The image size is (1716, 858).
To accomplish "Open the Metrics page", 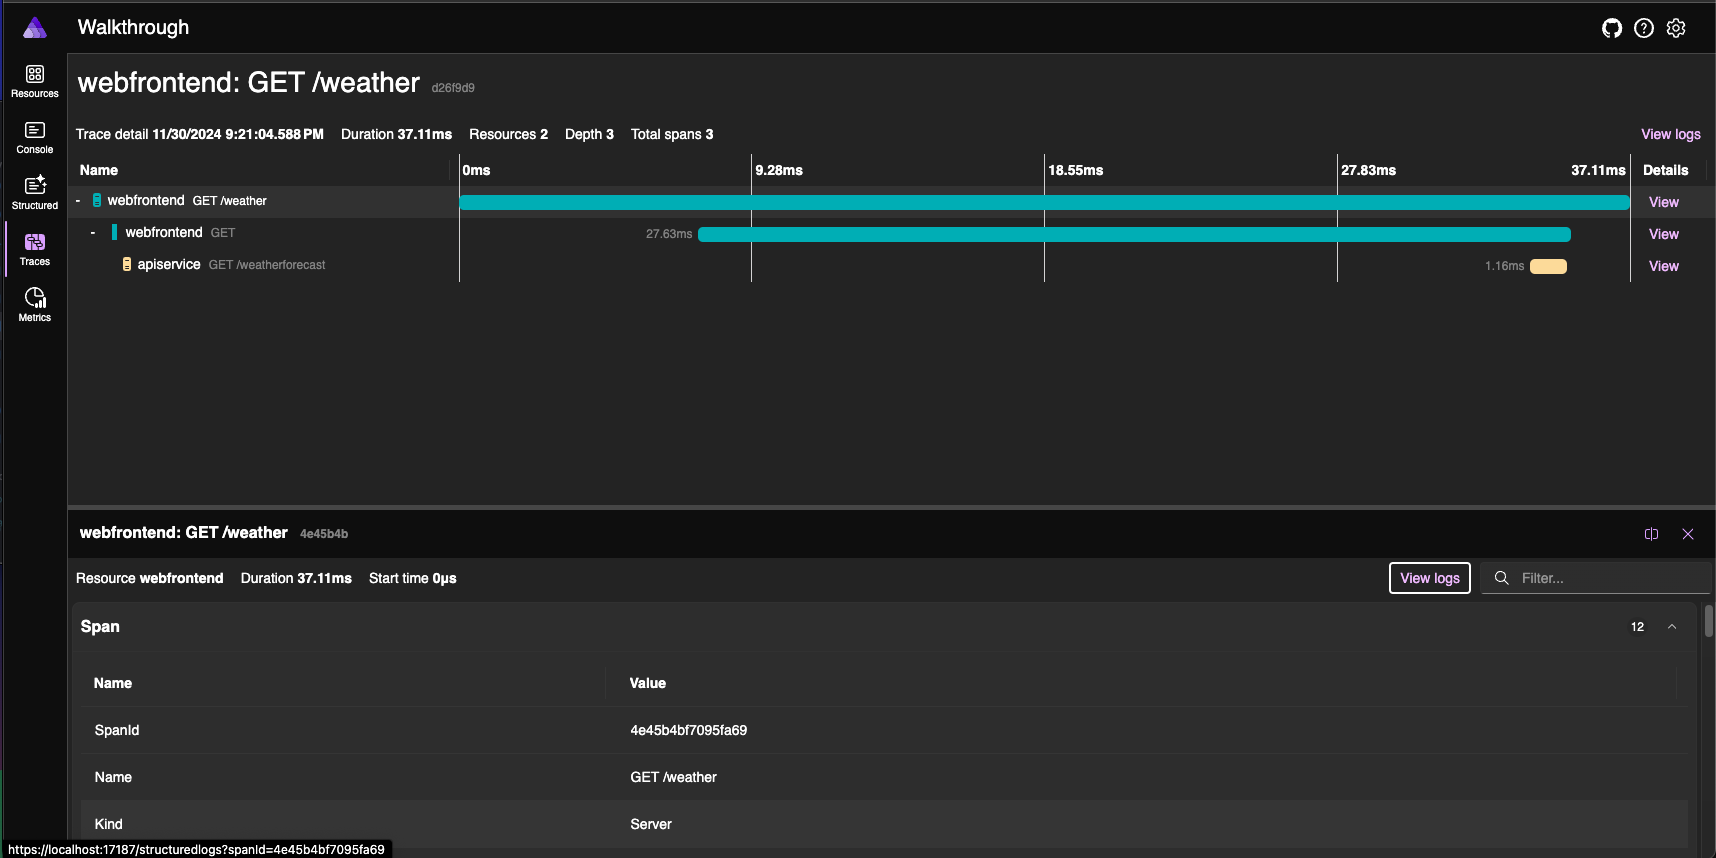I will [x=35, y=305].
